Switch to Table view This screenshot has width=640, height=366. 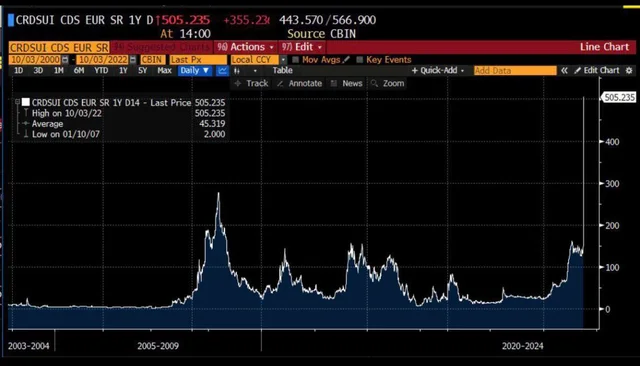[x=282, y=70]
